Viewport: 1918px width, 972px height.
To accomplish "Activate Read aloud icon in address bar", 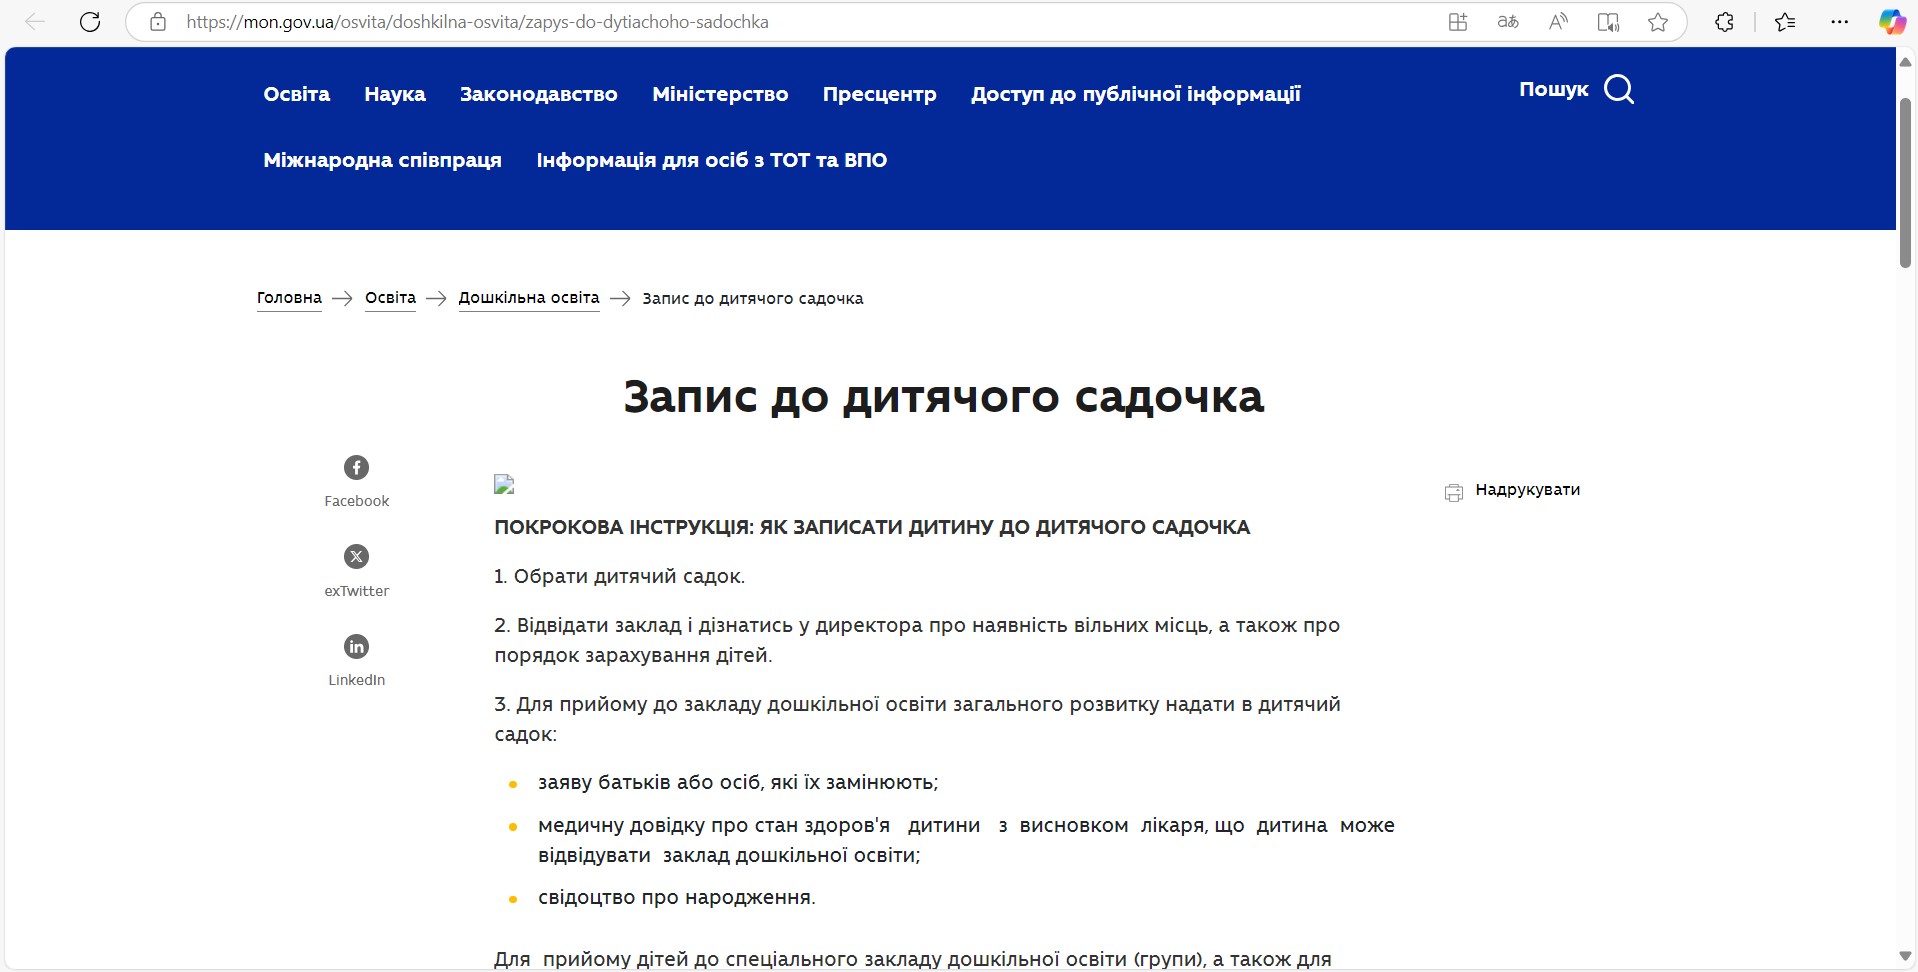I will point(1558,22).
